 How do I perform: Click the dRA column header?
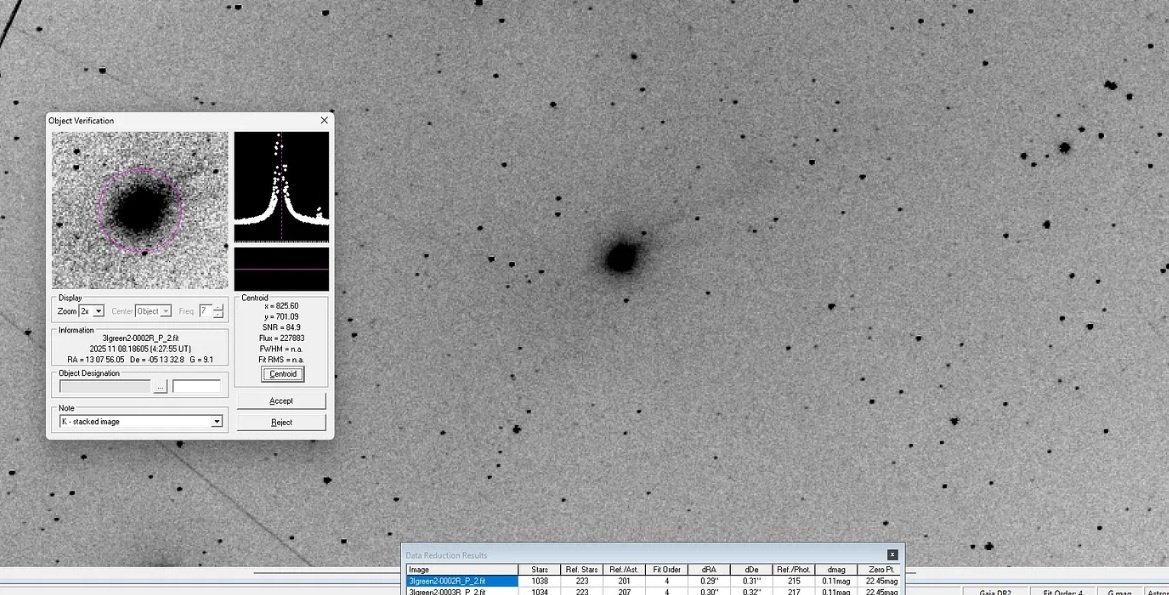(x=709, y=570)
